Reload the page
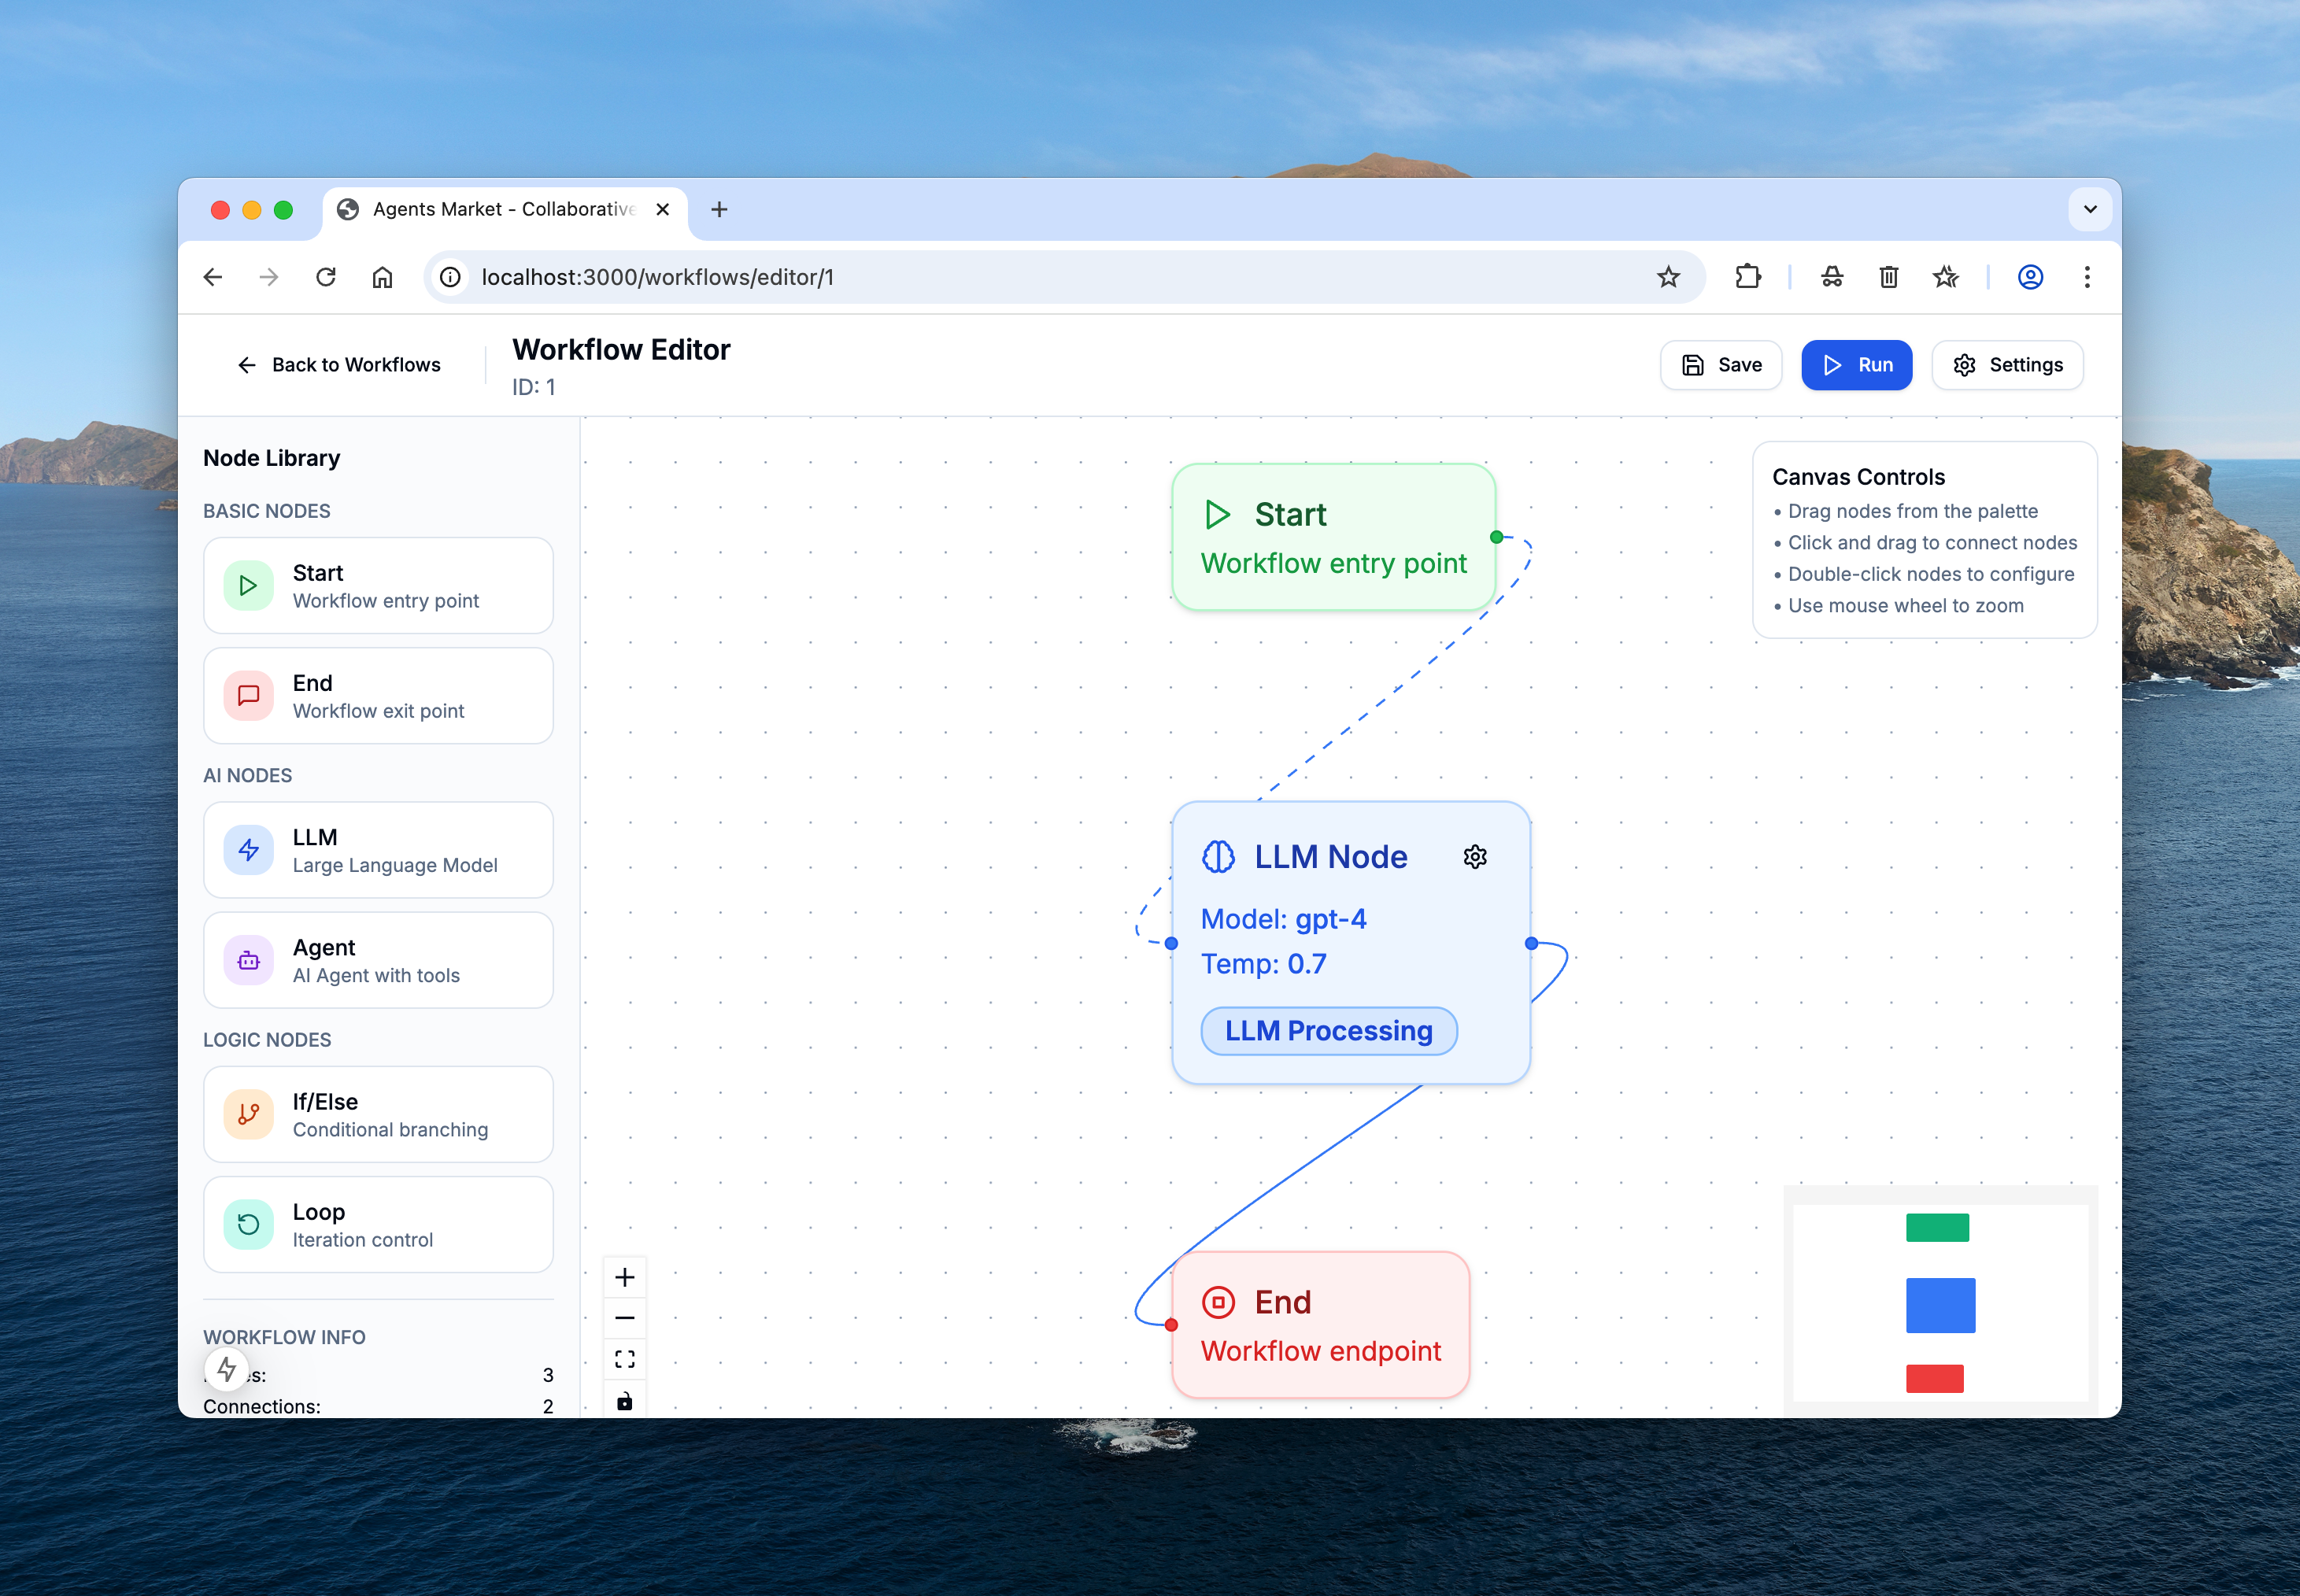Viewport: 2300px width, 1596px height. coord(326,277)
